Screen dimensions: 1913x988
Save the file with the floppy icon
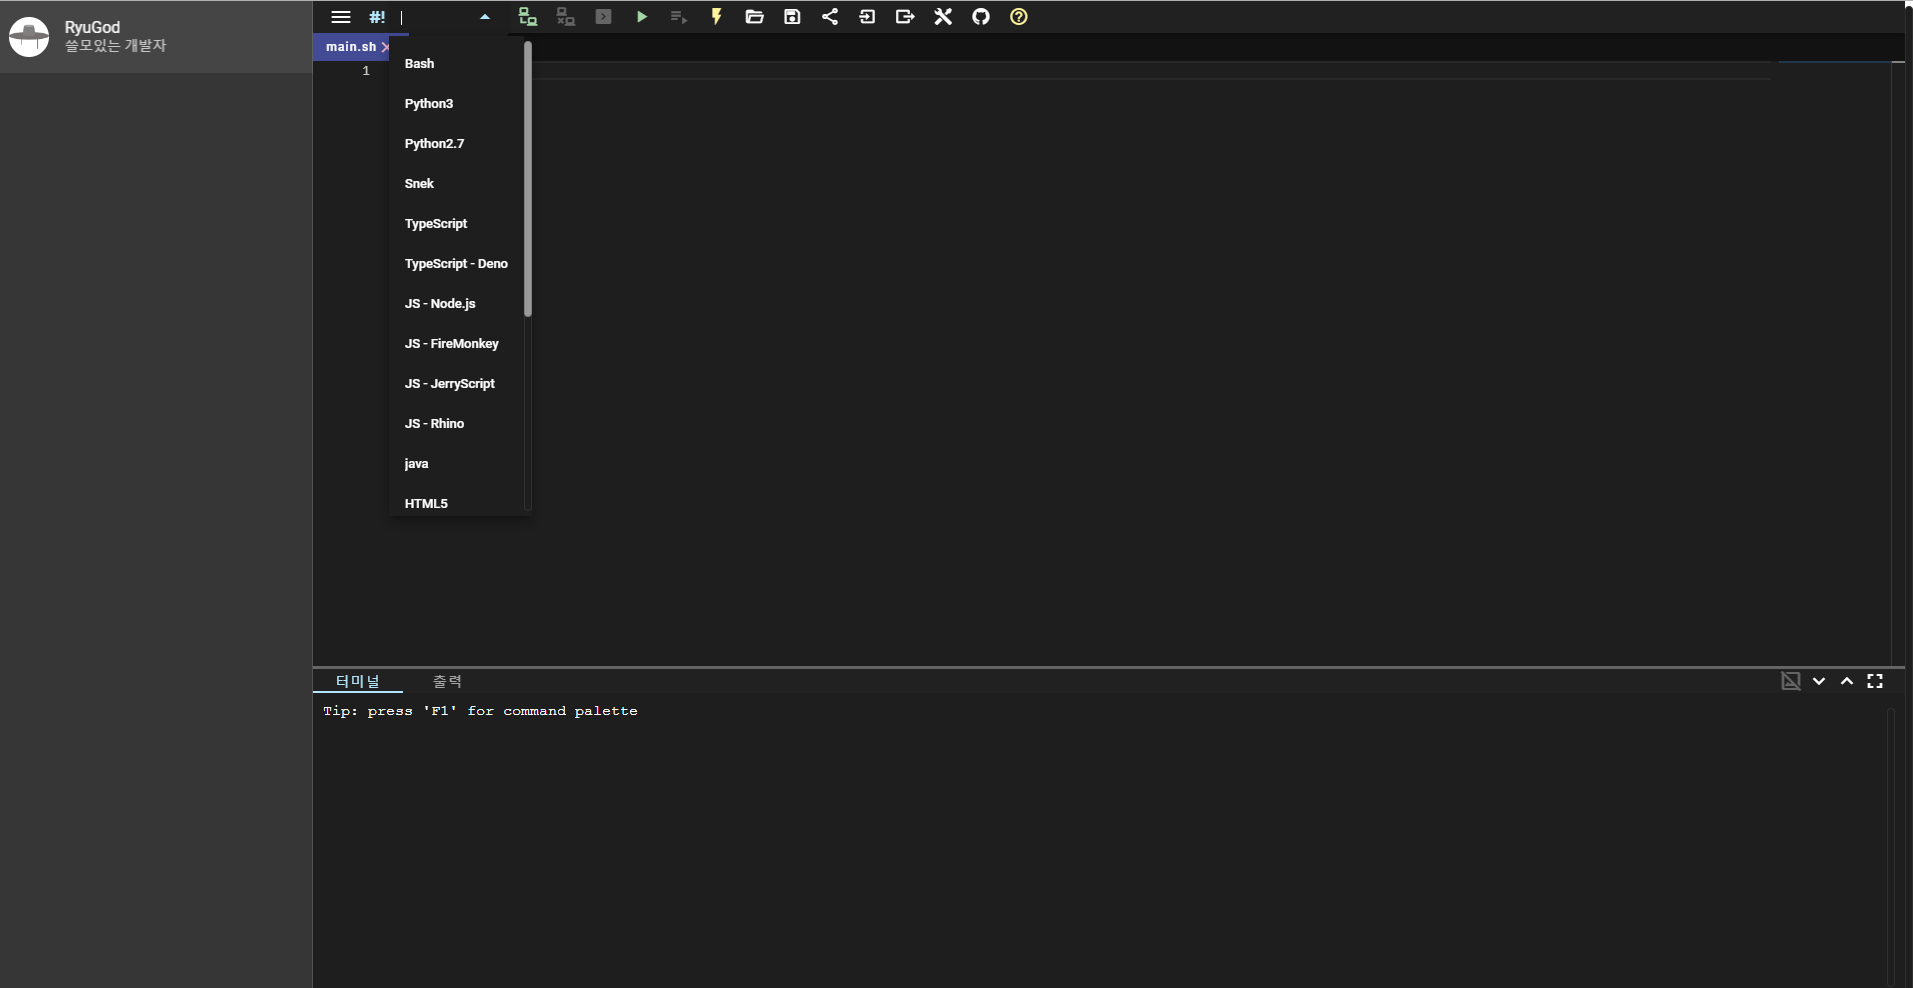coord(792,17)
